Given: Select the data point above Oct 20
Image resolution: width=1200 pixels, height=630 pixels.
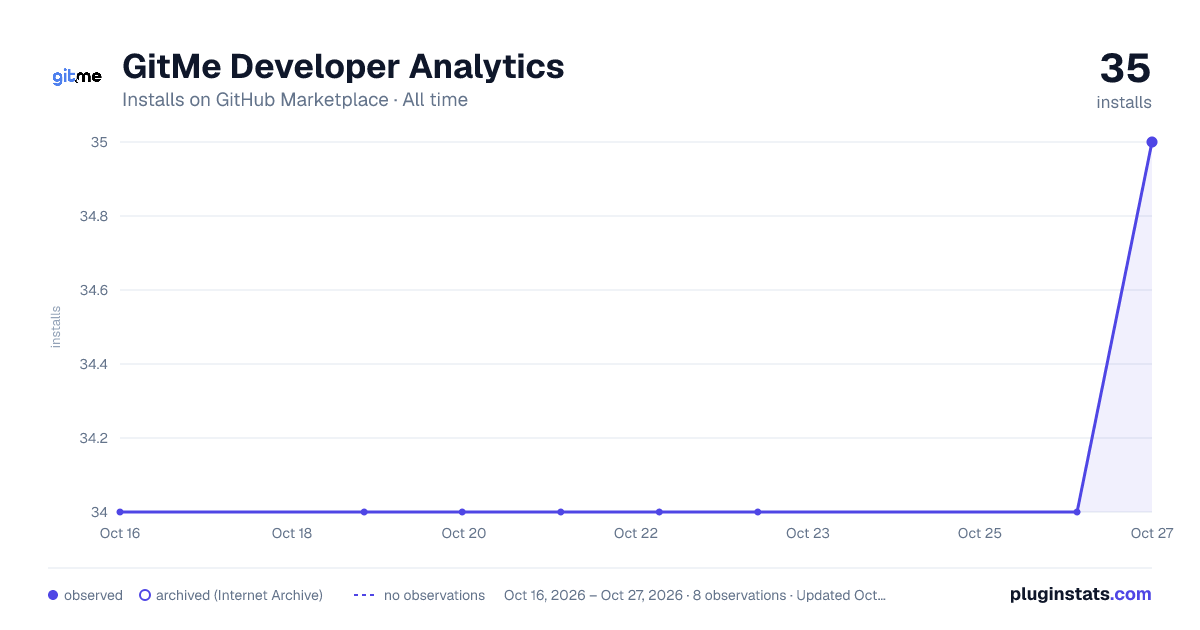Looking at the screenshot, I should coord(462,512).
